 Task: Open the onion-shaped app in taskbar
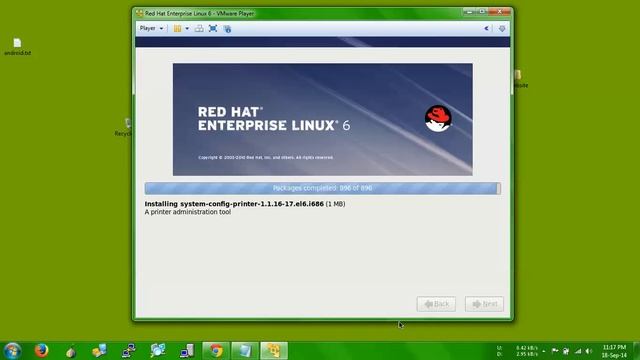[x=71, y=351]
